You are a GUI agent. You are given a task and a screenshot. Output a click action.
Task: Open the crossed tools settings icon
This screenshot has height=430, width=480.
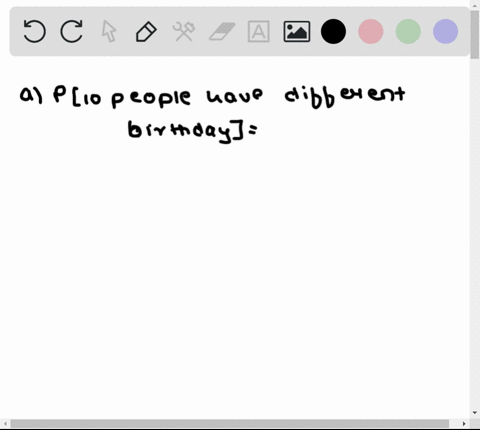click(184, 31)
